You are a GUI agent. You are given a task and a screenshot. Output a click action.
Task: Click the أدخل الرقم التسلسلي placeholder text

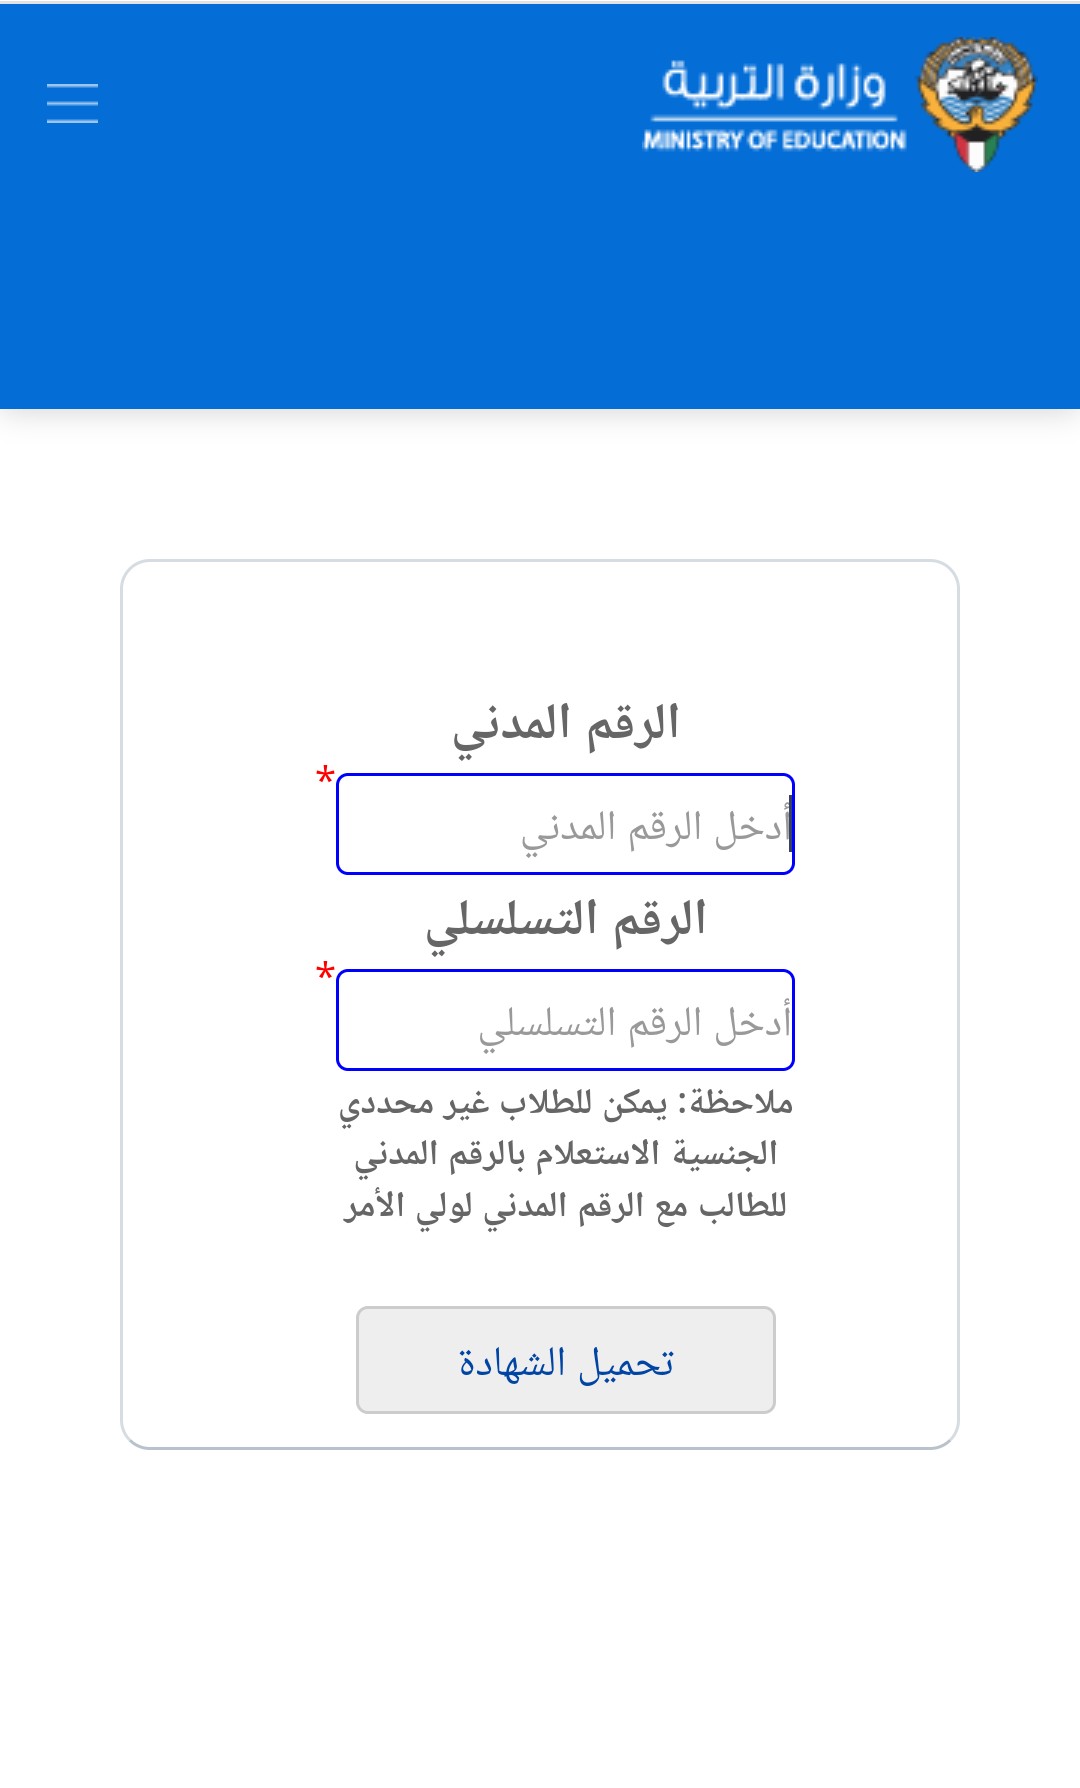tap(635, 1025)
